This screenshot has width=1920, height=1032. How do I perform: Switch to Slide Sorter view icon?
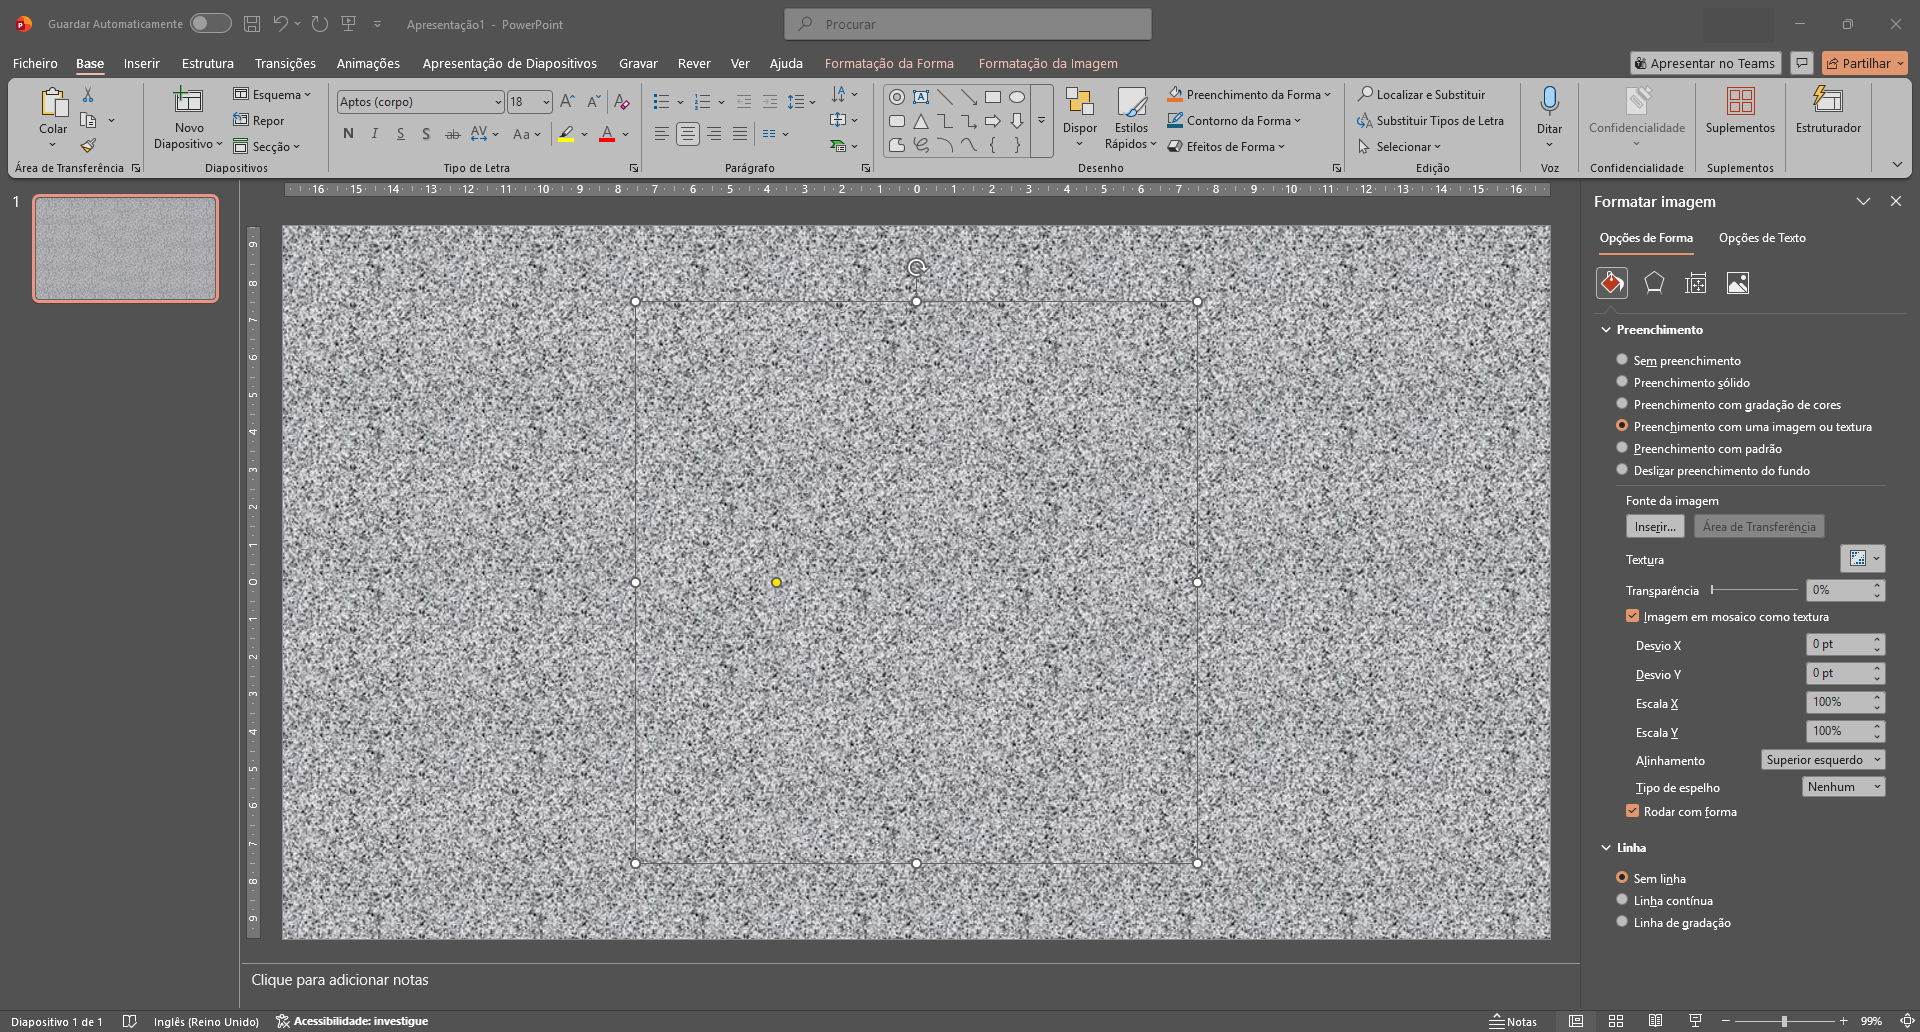pyautogui.click(x=1616, y=1021)
